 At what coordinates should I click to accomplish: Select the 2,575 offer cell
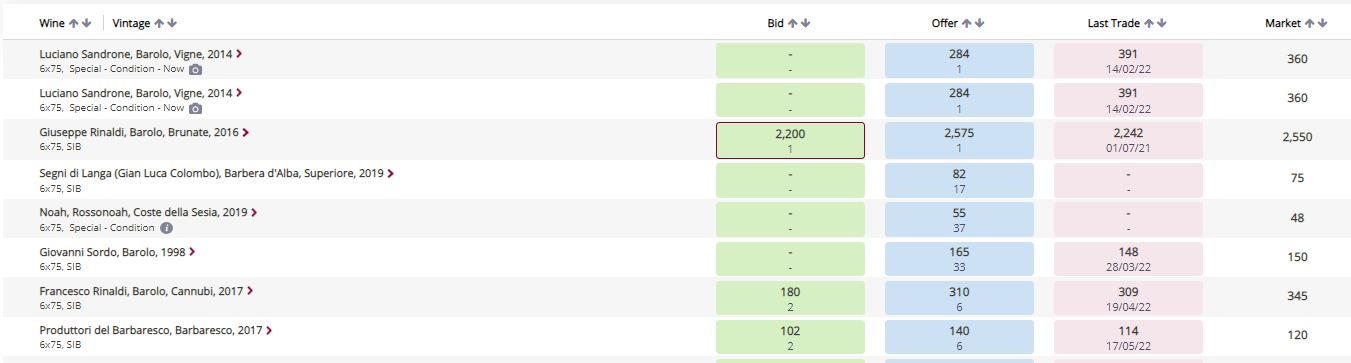(959, 140)
